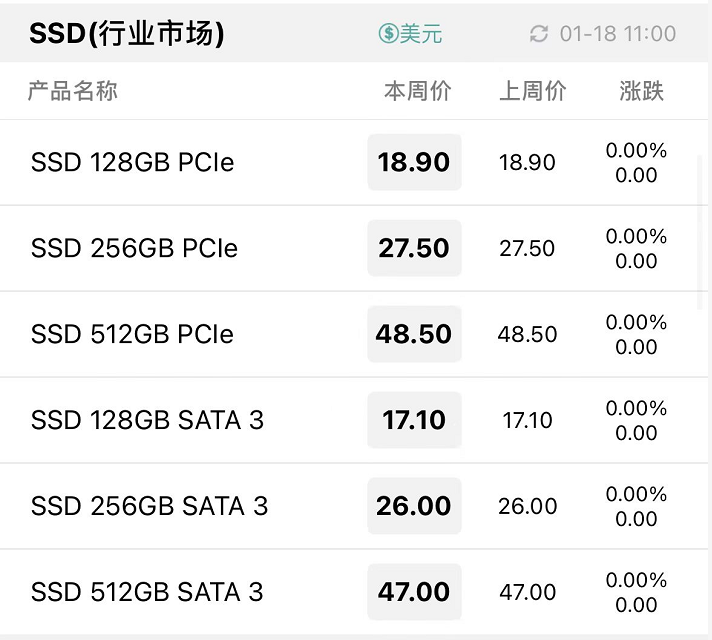The height and width of the screenshot is (640, 712).
Task: Click the vertical scrollbar on right edge
Action: point(699,233)
